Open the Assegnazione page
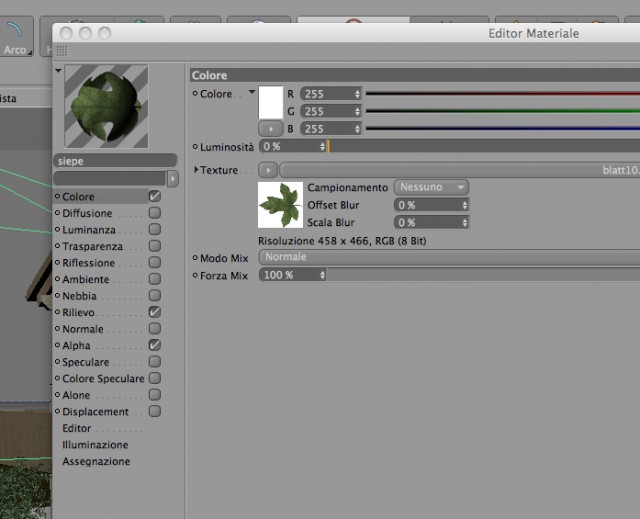The height and width of the screenshot is (519, 640). [96, 461]
